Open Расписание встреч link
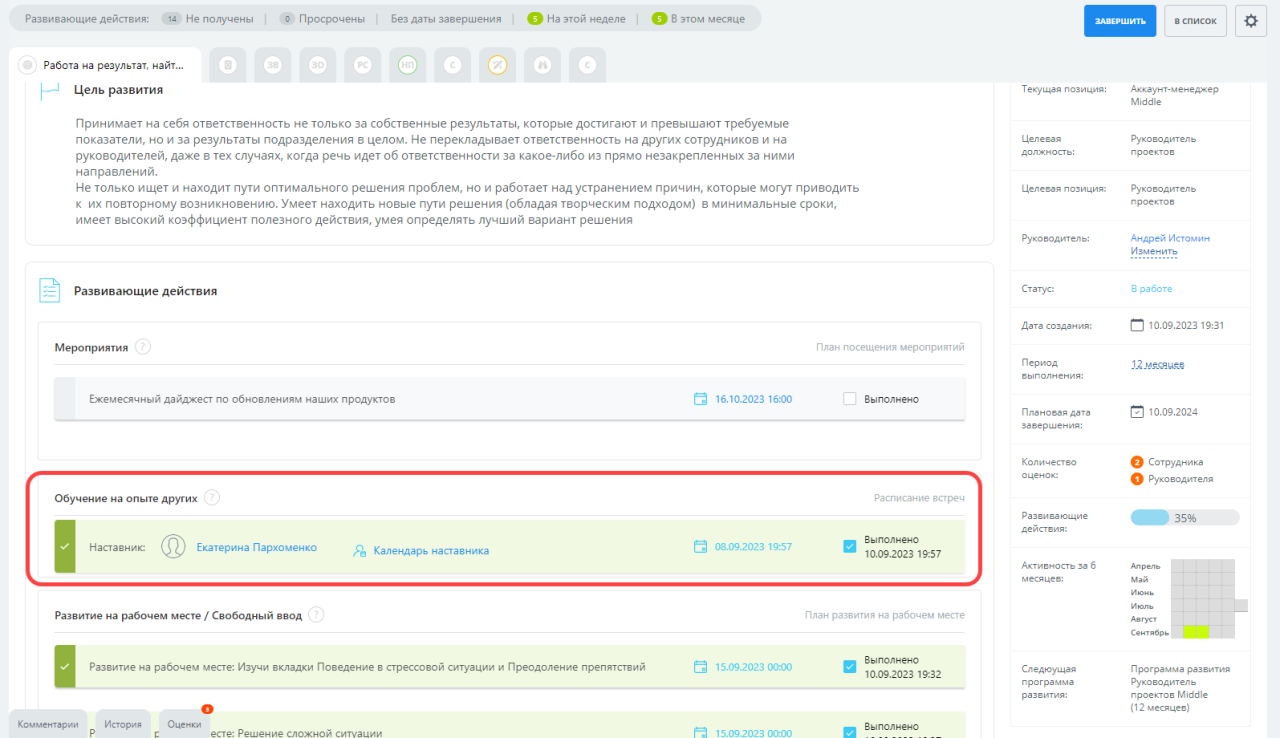Screen dimensions: 1280x738 coord(919,497)
